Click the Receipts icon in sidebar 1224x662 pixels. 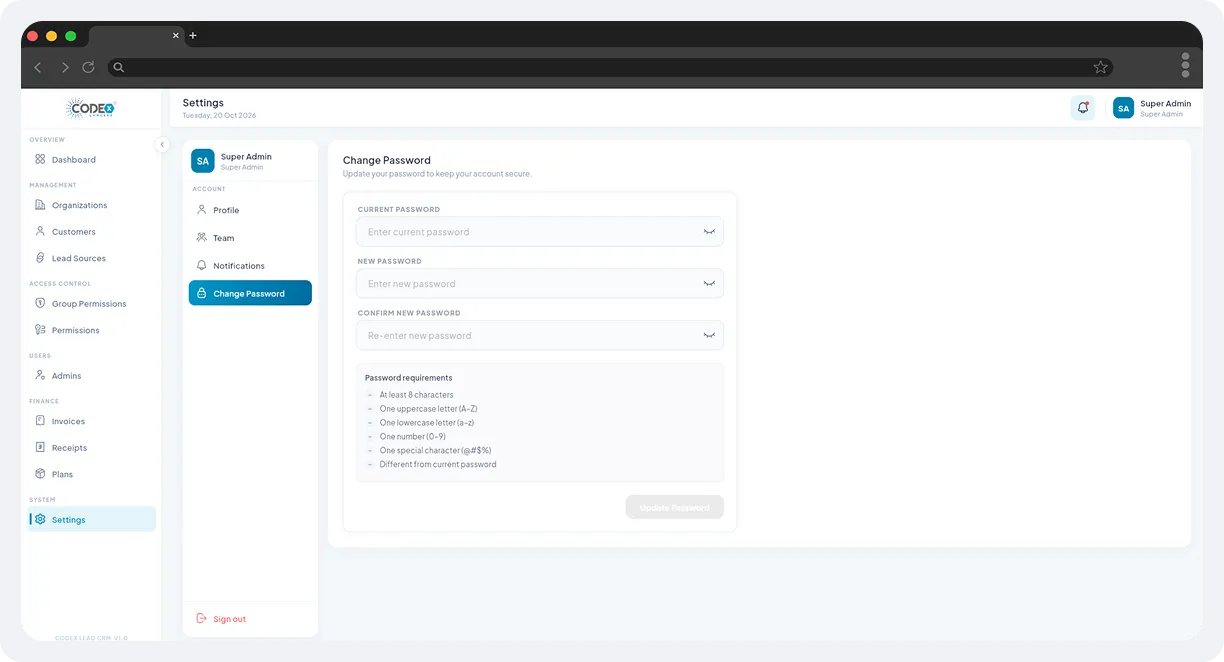[x=40, y=447]
